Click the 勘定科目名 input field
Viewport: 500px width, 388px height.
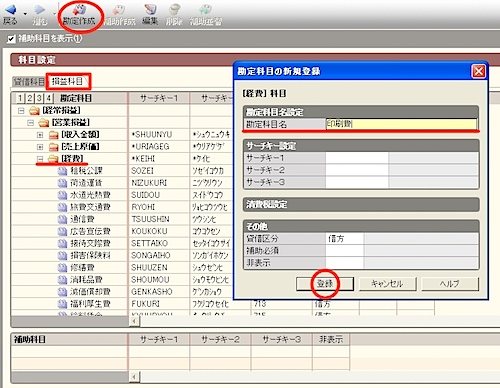[x=401, y=124]
